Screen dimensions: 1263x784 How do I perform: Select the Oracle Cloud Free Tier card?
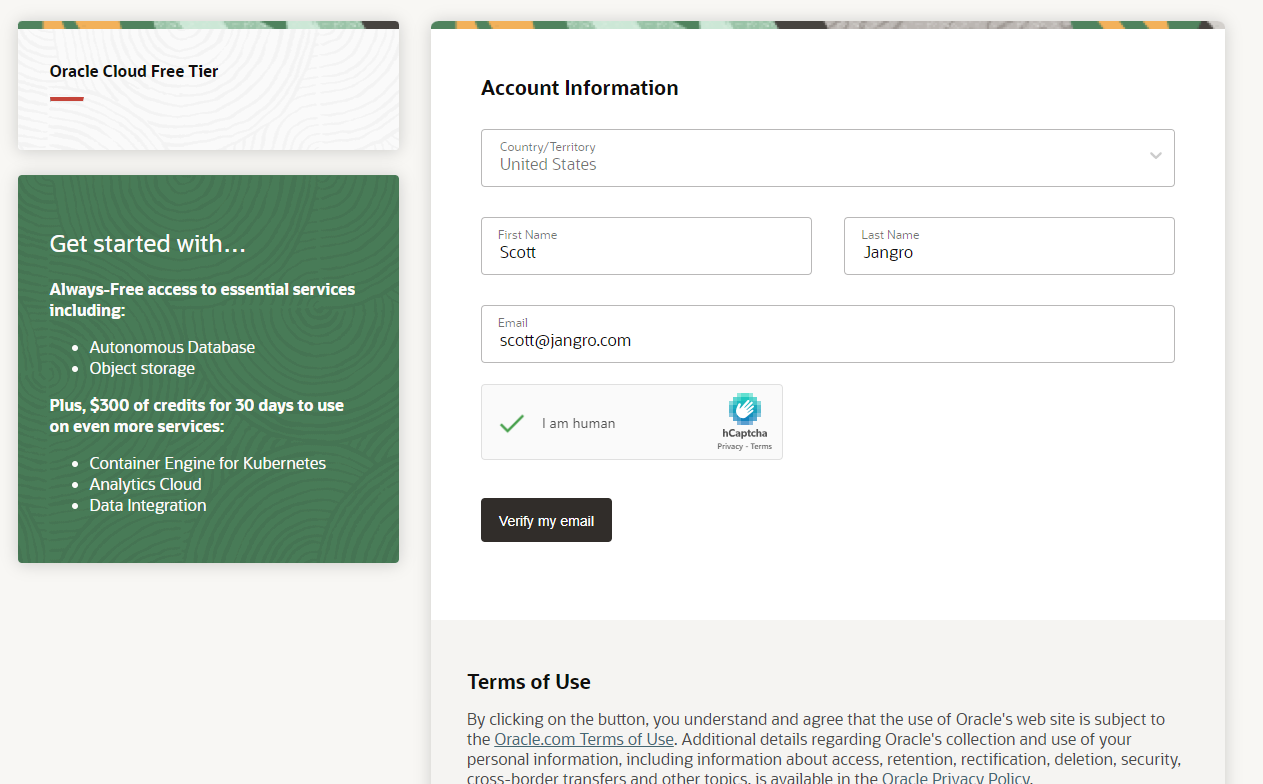[x=208, y=86]
